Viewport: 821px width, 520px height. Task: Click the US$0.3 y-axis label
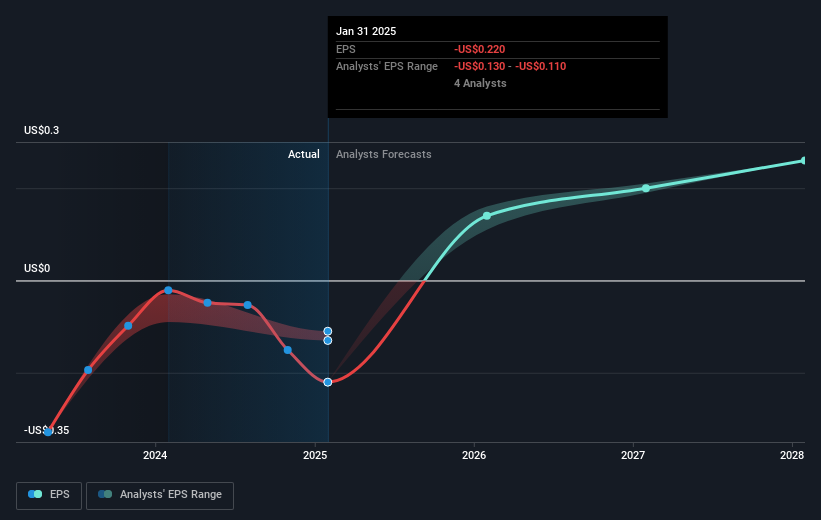tap(41, 130)
